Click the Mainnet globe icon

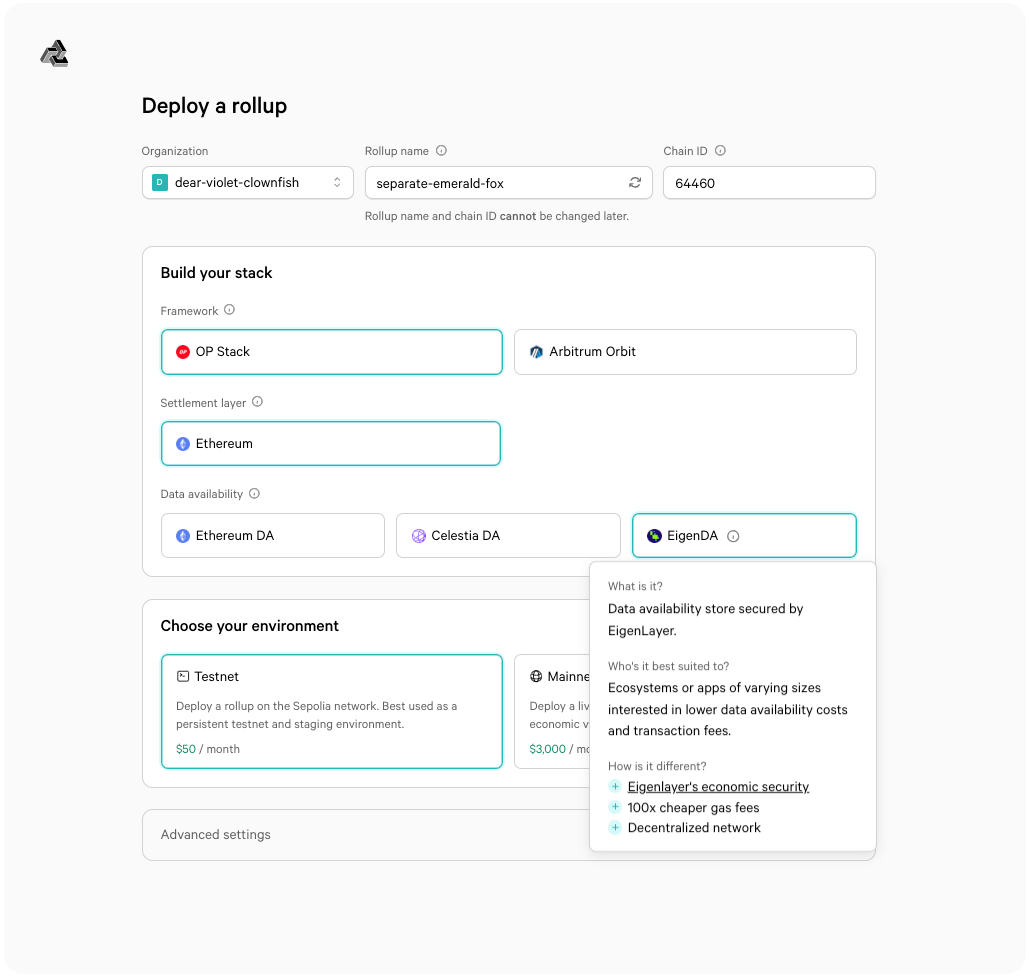click(536, 676)
